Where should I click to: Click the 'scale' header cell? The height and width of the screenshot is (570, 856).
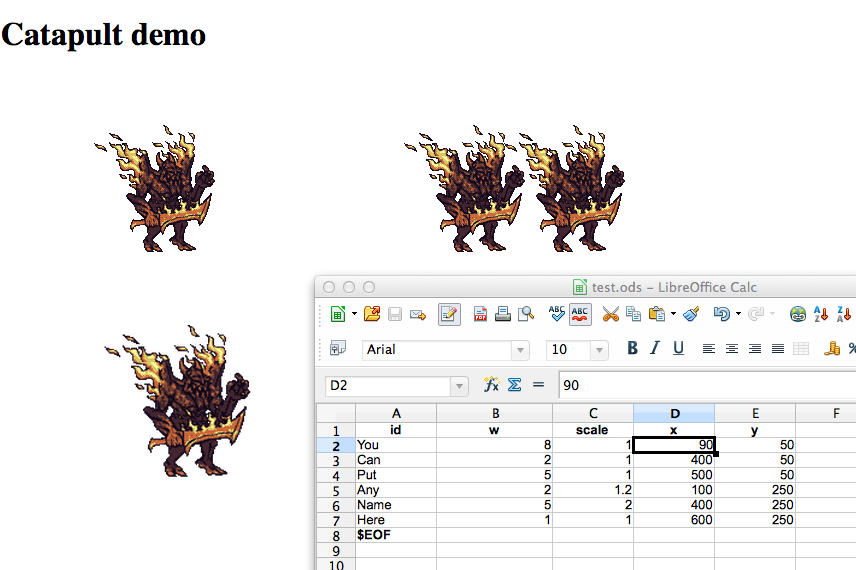click(x=593, y=430)
